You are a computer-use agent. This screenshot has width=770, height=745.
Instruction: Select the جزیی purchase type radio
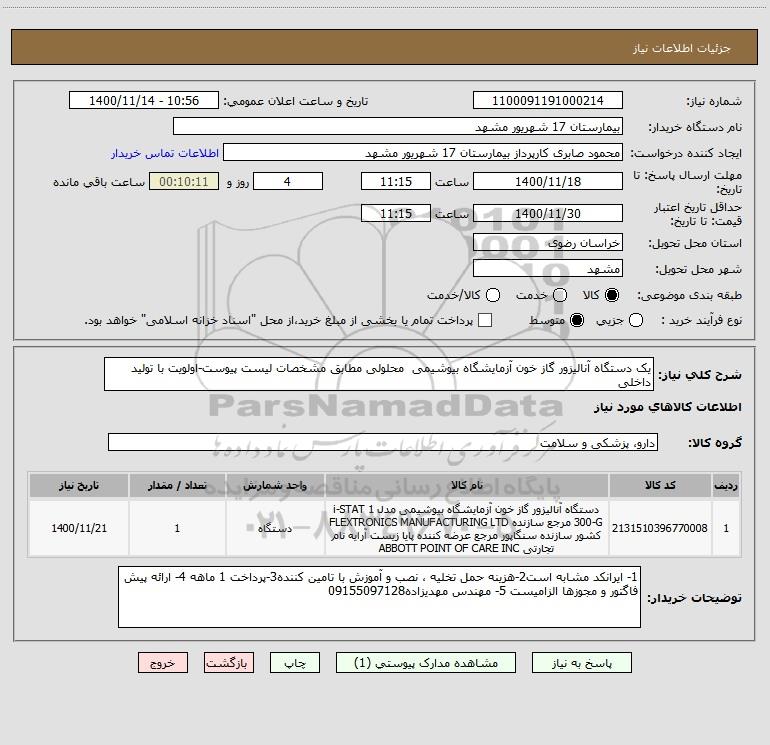point(636,320)
